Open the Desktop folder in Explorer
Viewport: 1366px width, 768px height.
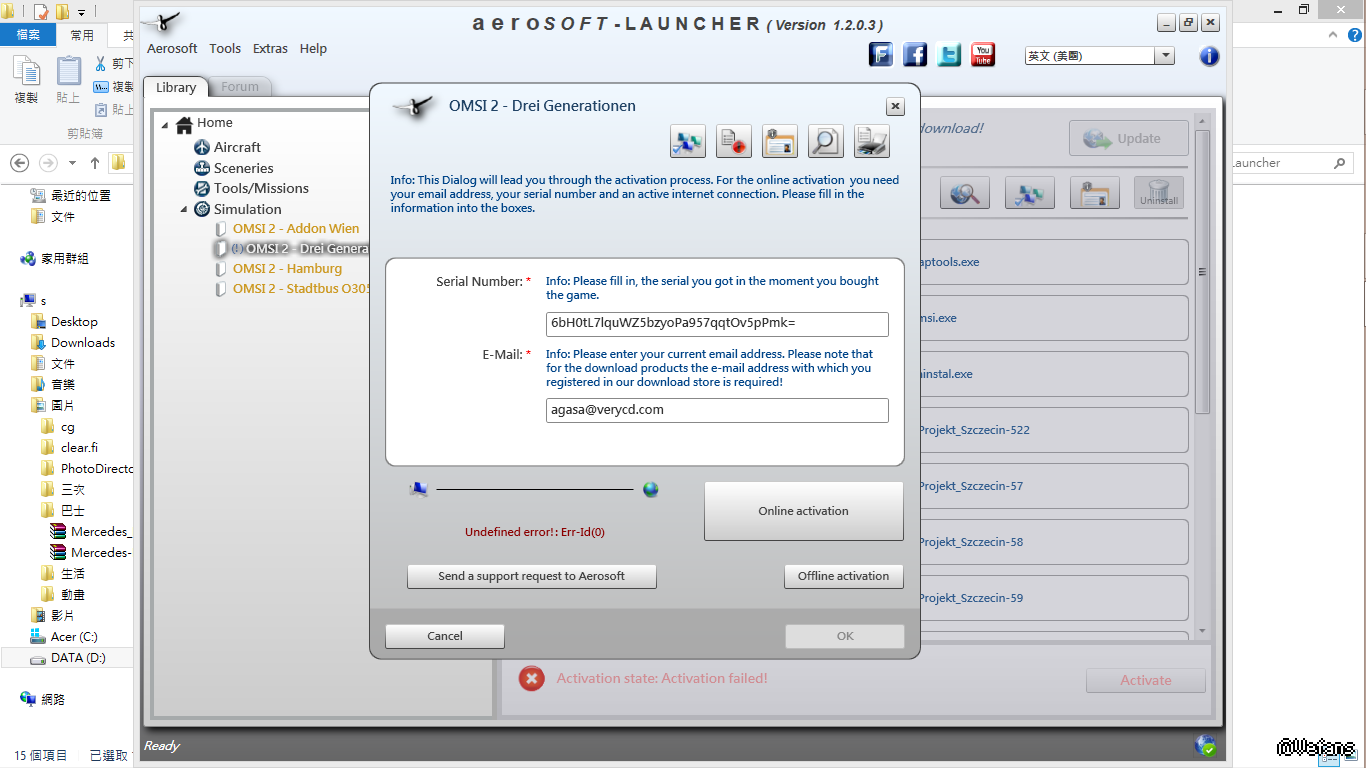point(74,321)
